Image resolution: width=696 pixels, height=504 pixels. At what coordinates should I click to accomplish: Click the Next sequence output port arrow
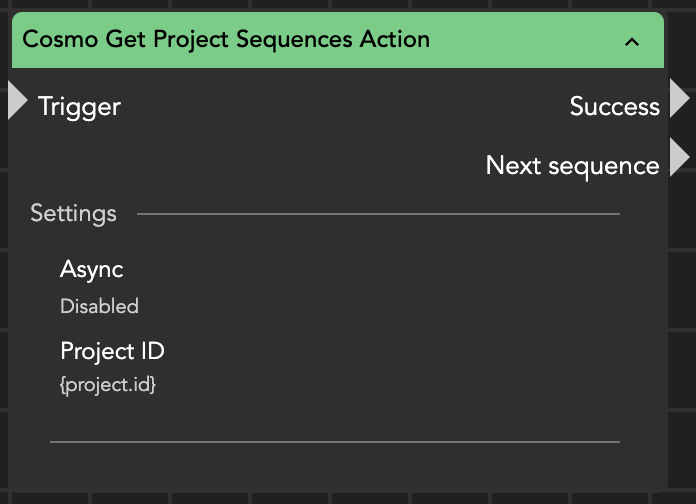point(679,159)
